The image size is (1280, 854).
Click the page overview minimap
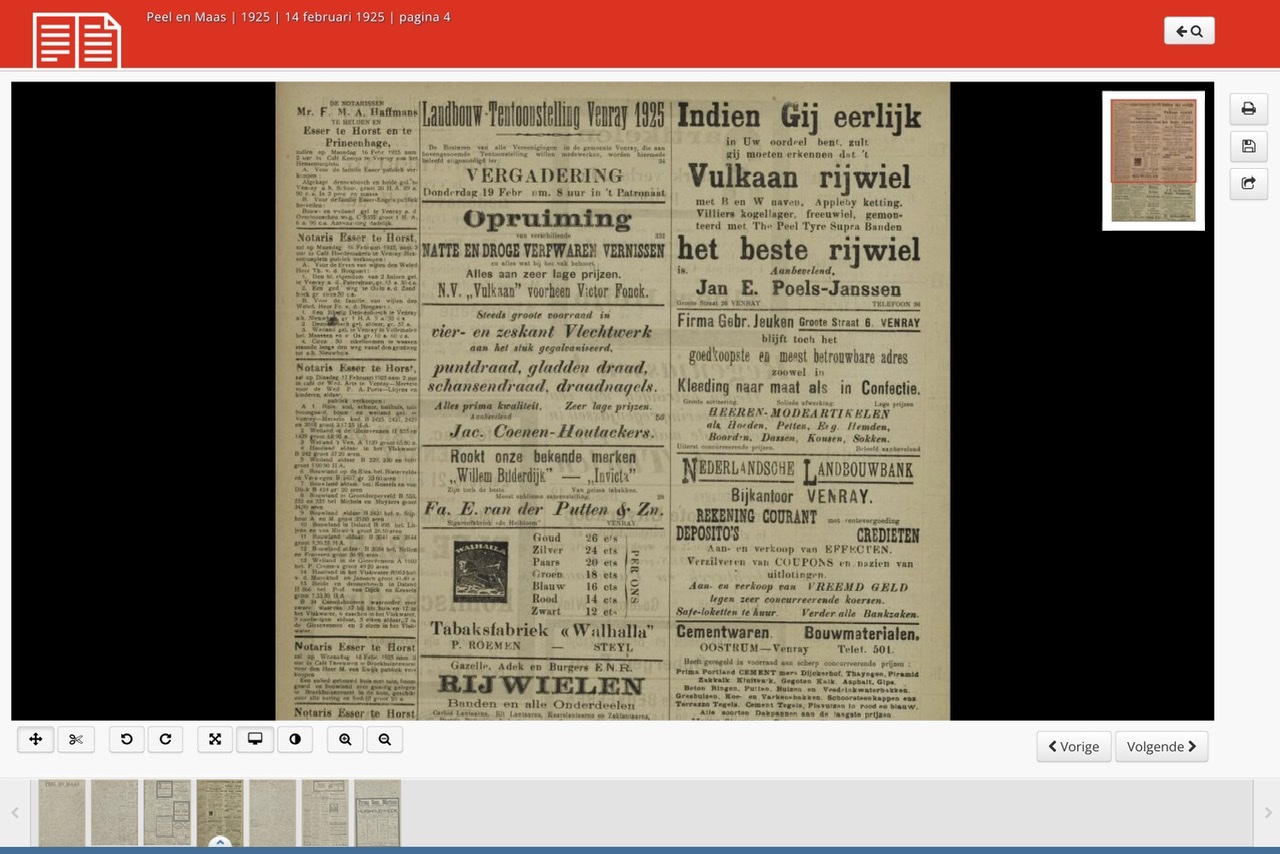[x=1153, y=161]
